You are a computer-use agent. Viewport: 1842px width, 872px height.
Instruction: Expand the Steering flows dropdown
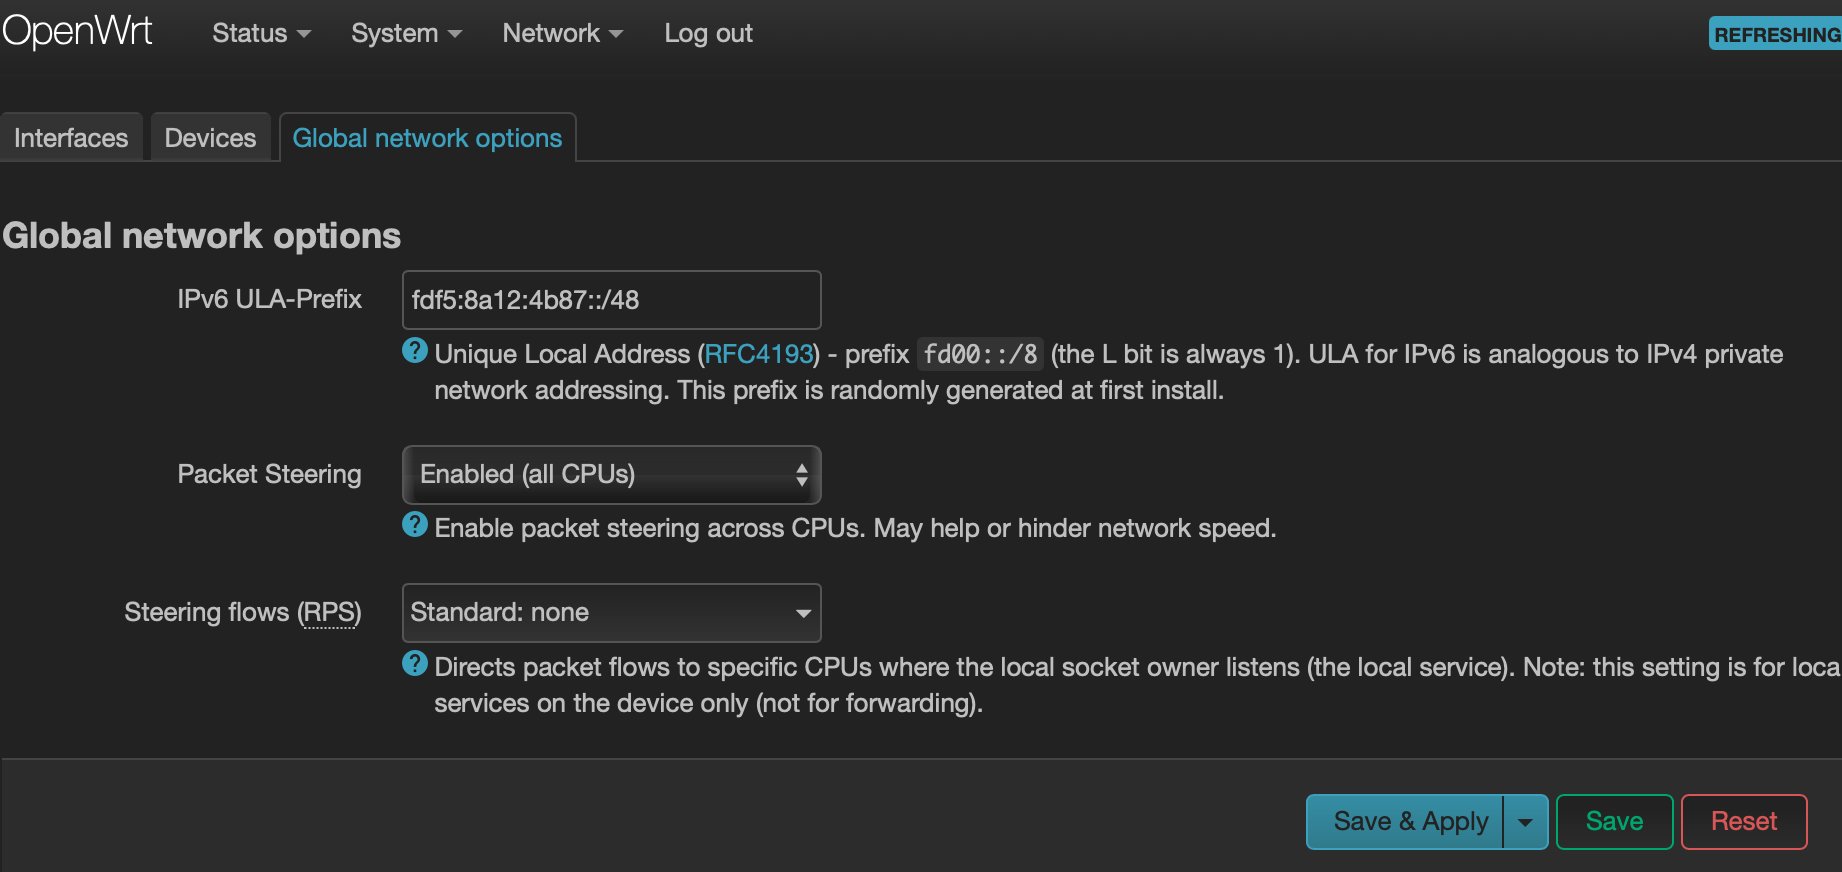click(611, 613)
